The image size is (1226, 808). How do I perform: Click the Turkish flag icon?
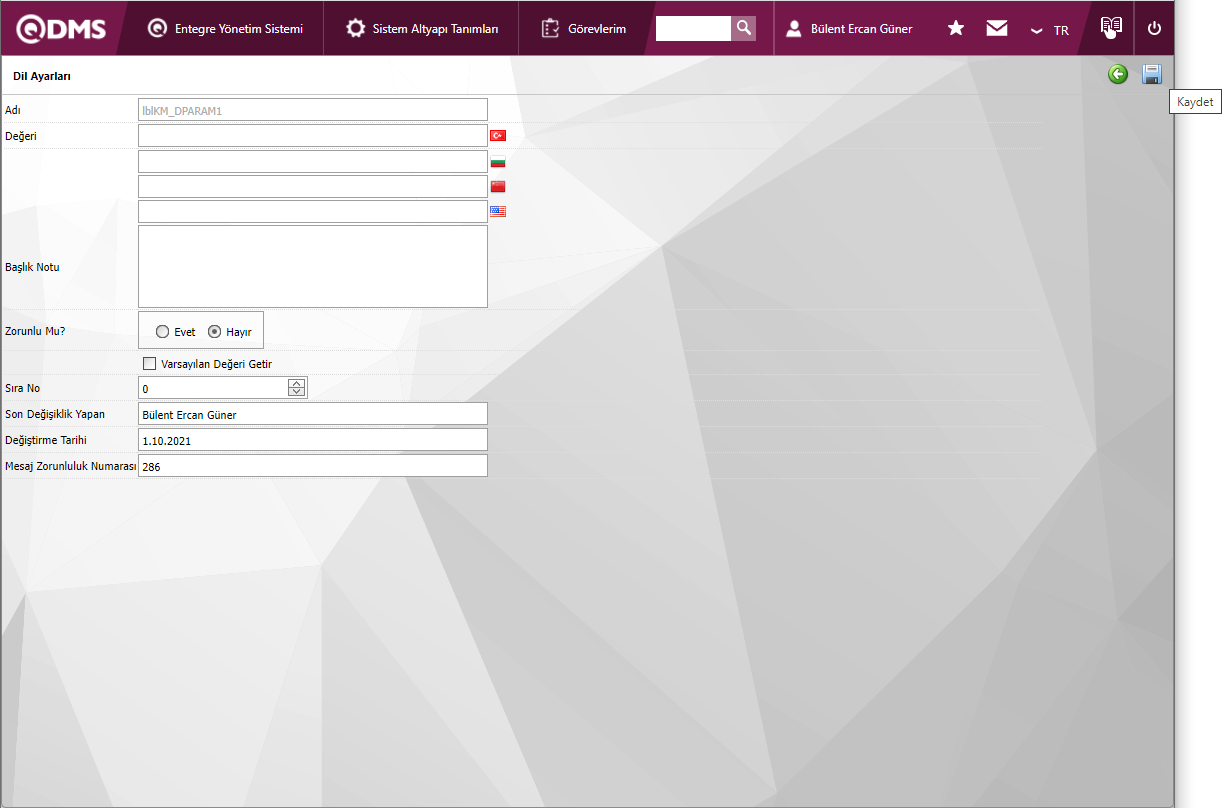click(498, 135)
